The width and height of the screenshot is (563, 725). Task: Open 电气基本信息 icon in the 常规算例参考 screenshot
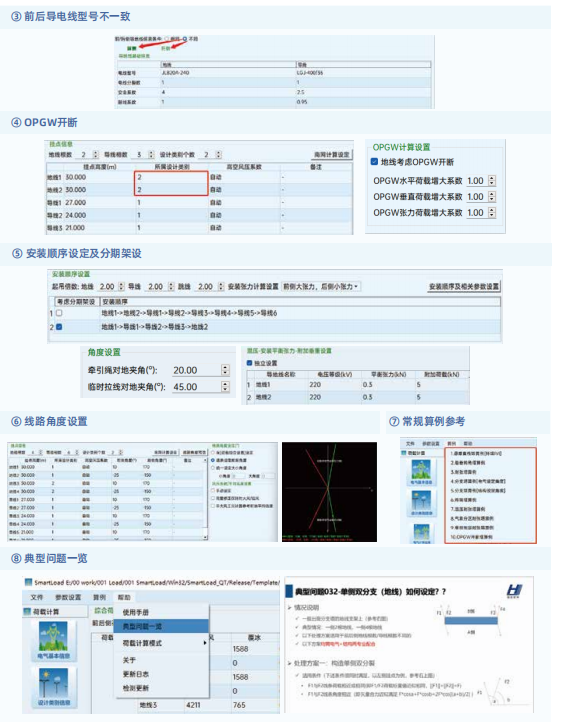coord(421,473)
